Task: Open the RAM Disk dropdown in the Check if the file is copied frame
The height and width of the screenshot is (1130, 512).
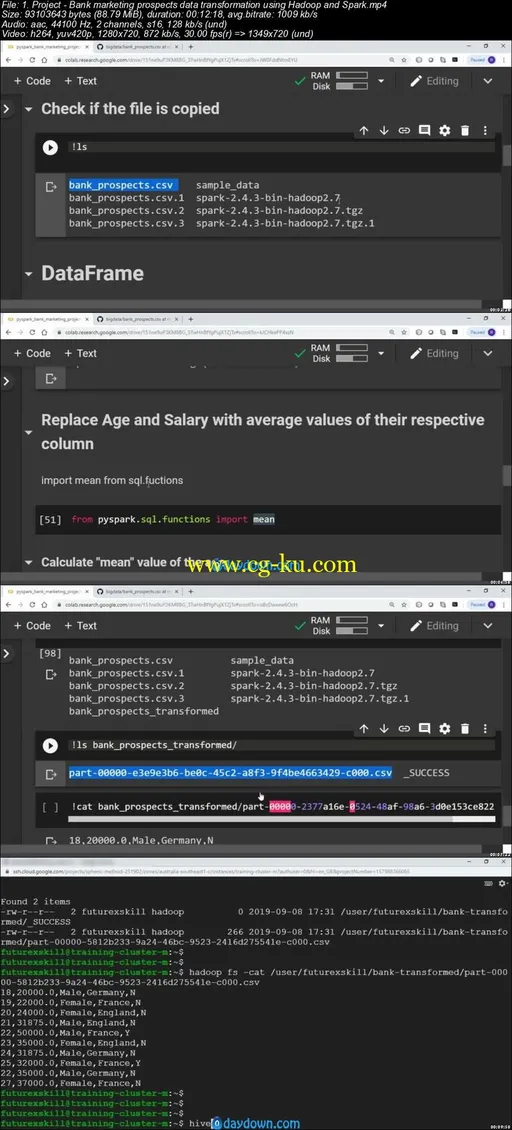Action: 381,81
